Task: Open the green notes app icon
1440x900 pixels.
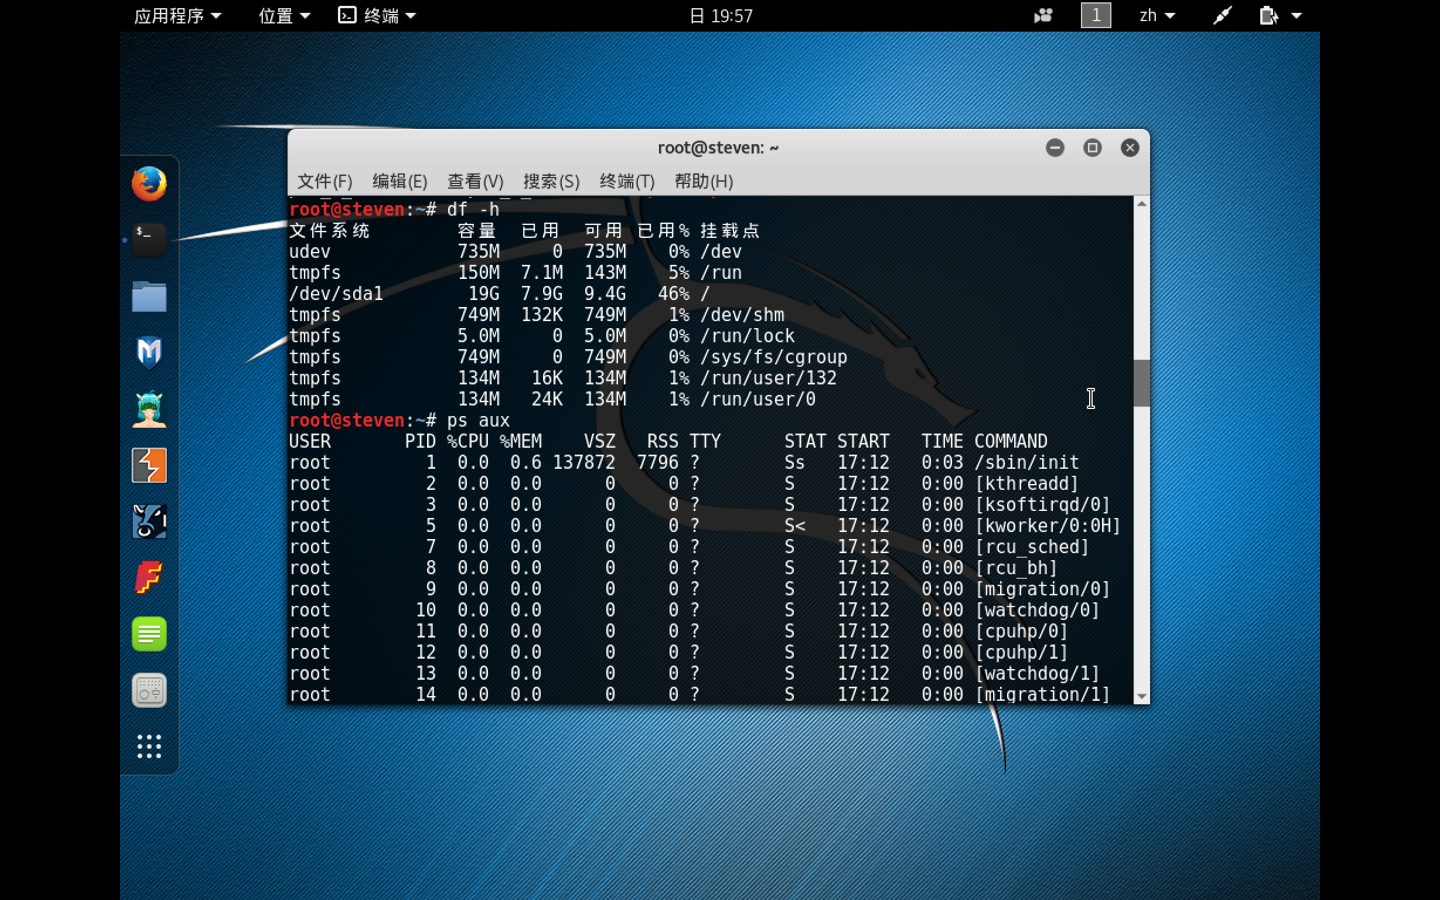Action: 149,634
